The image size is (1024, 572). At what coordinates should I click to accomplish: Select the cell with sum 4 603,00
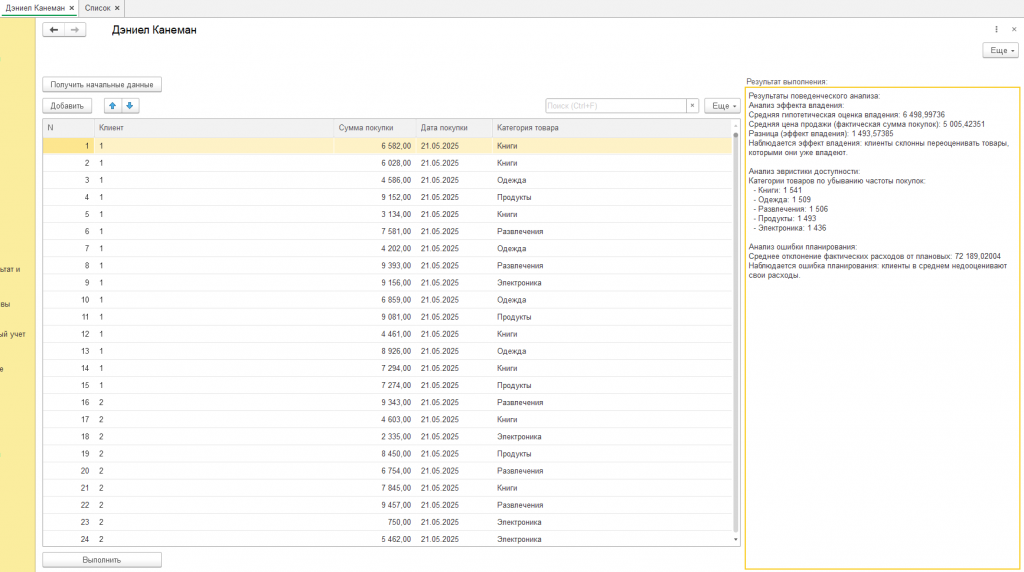(375, 420)
